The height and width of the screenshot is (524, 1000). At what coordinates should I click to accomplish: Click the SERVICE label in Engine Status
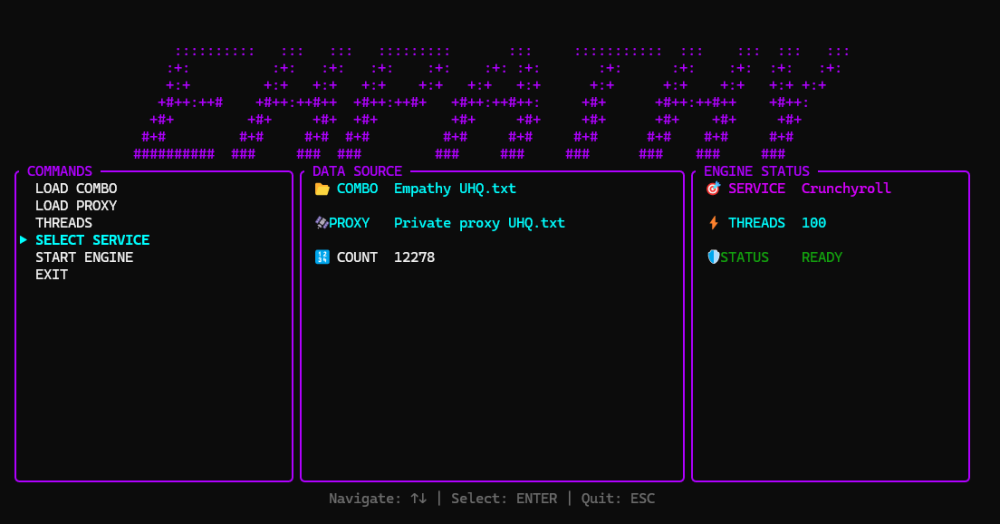pyautogui.click(x=756, y=189)
